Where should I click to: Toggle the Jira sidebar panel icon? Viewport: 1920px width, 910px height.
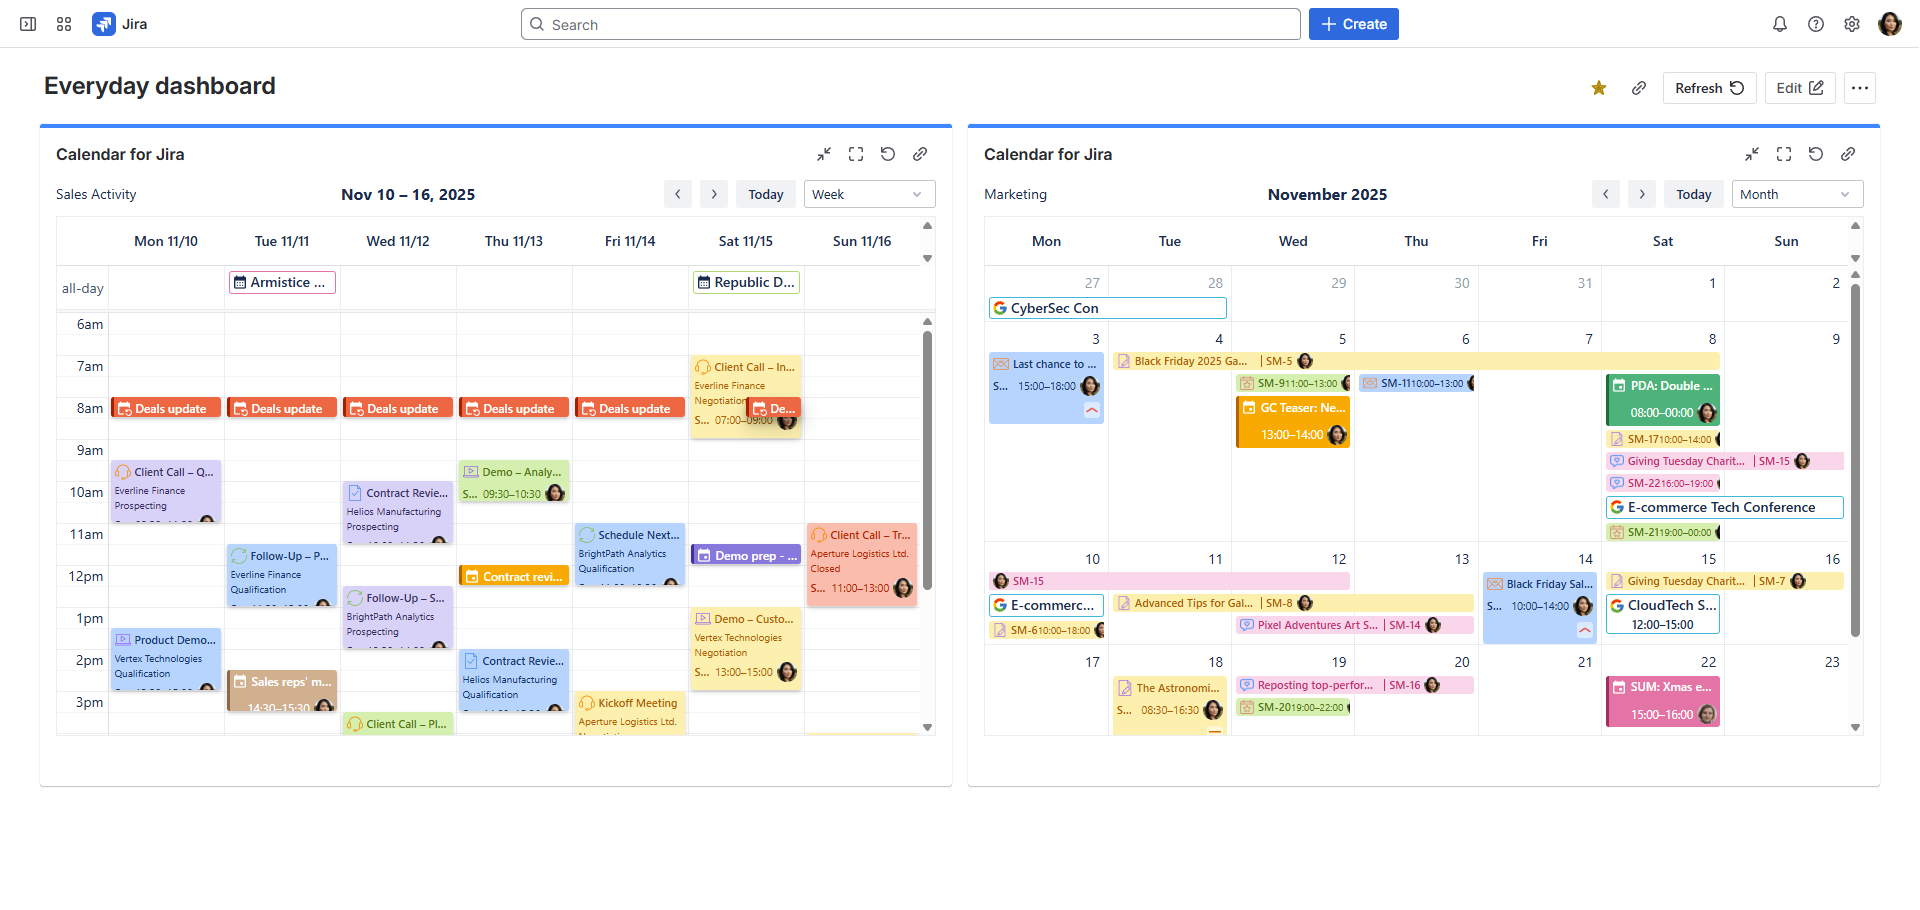(28, 24)
